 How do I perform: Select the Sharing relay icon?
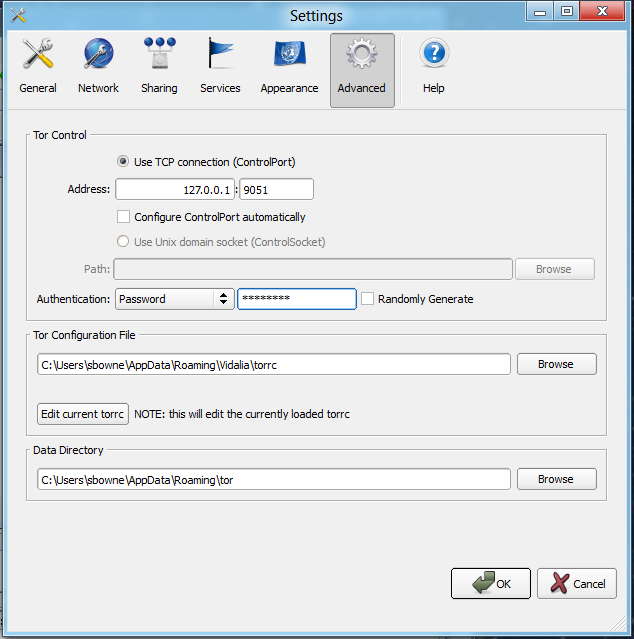[x=159, y=53]
